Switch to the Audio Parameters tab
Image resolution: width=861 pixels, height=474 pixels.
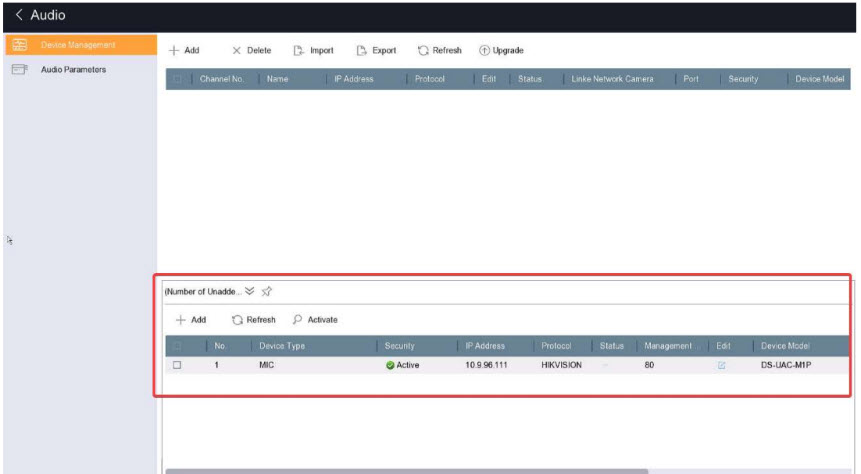point(73,70)
